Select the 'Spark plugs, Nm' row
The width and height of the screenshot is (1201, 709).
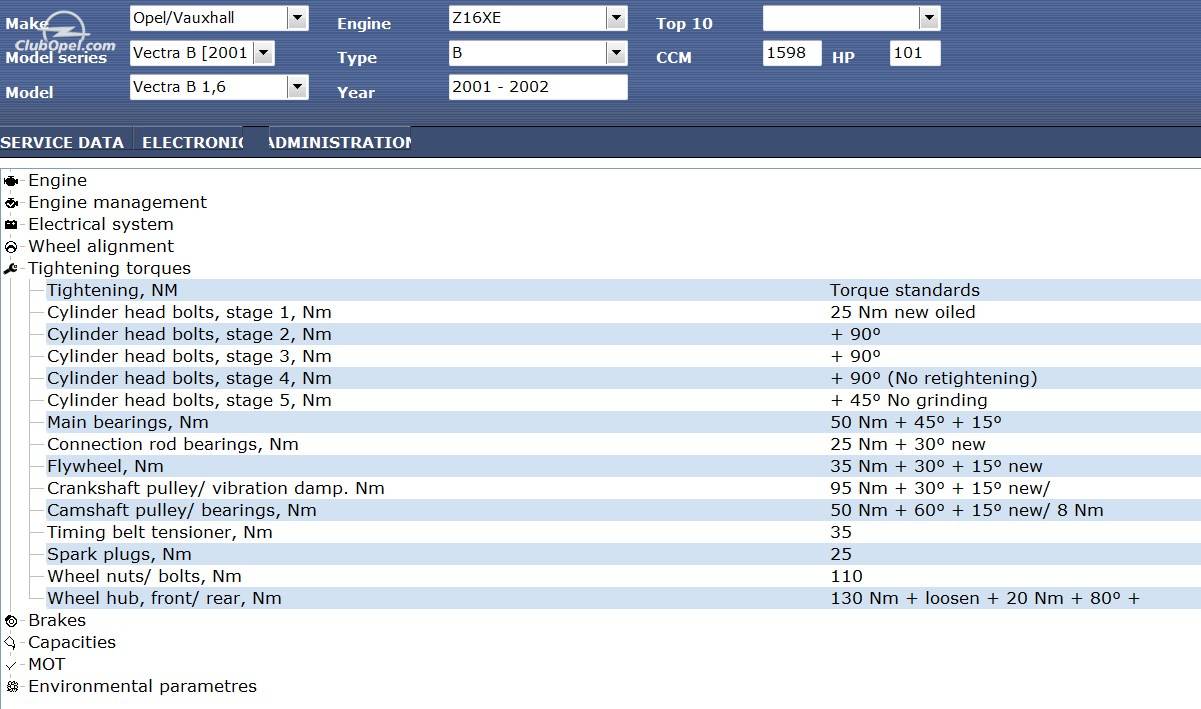623,554
